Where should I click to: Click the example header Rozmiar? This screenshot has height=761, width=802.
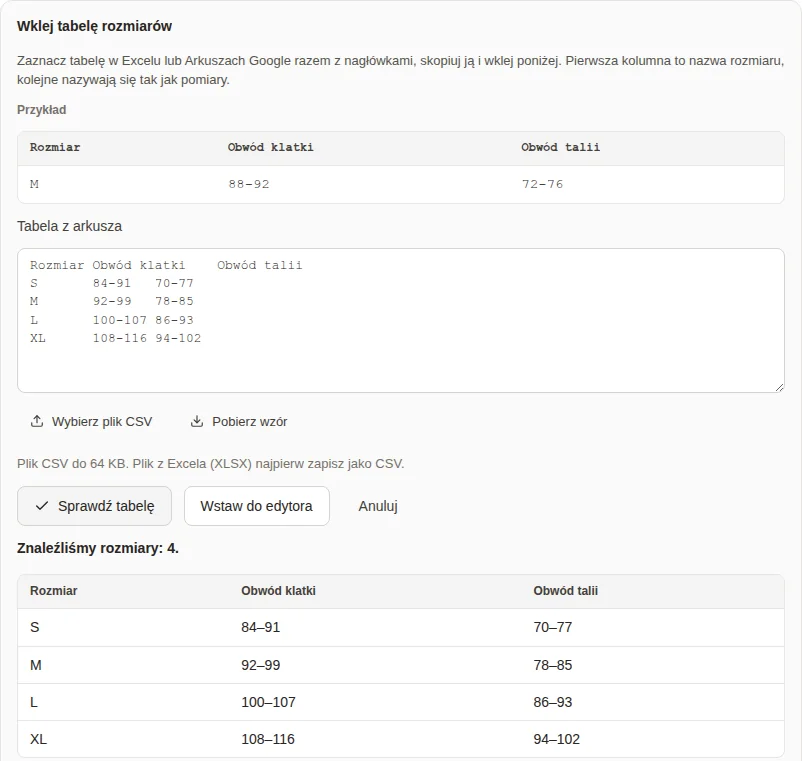(x=55, y=147)
